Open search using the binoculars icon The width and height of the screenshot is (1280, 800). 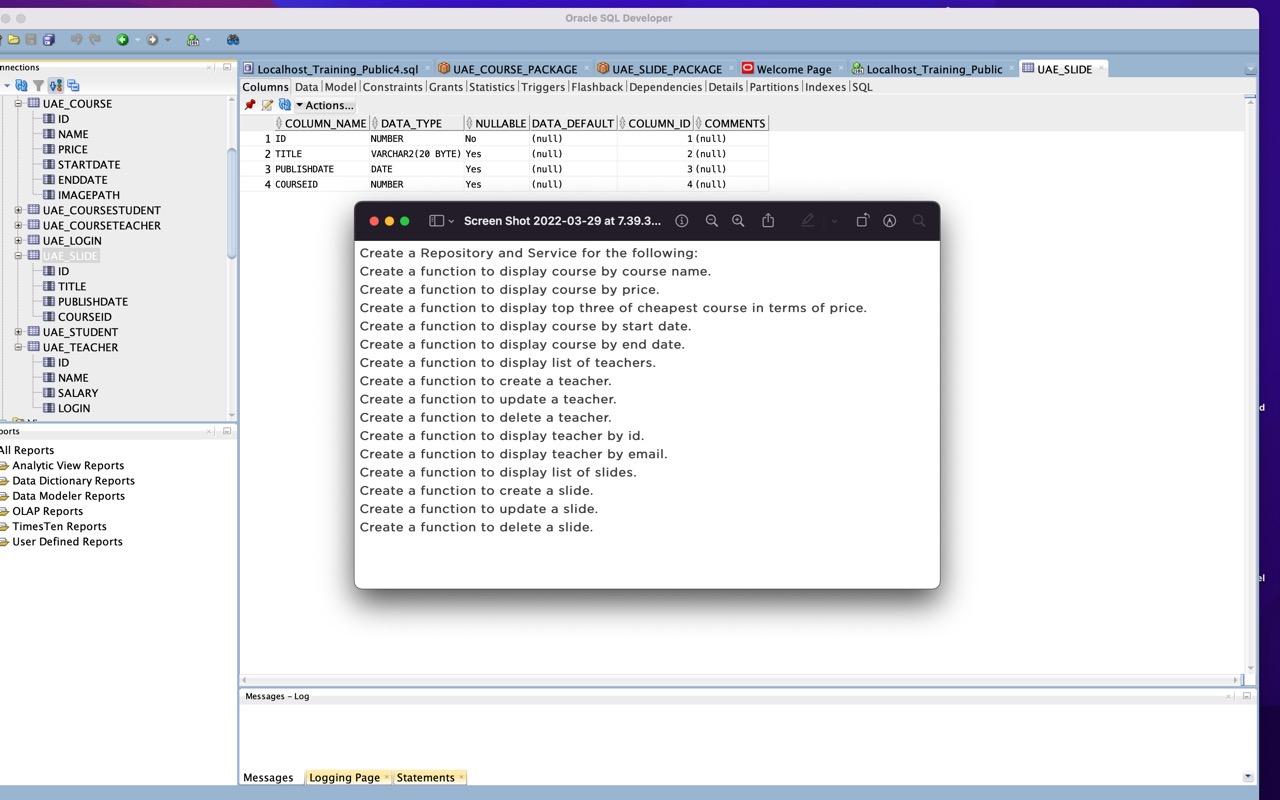pyautogui.click(x=233, y=39)
